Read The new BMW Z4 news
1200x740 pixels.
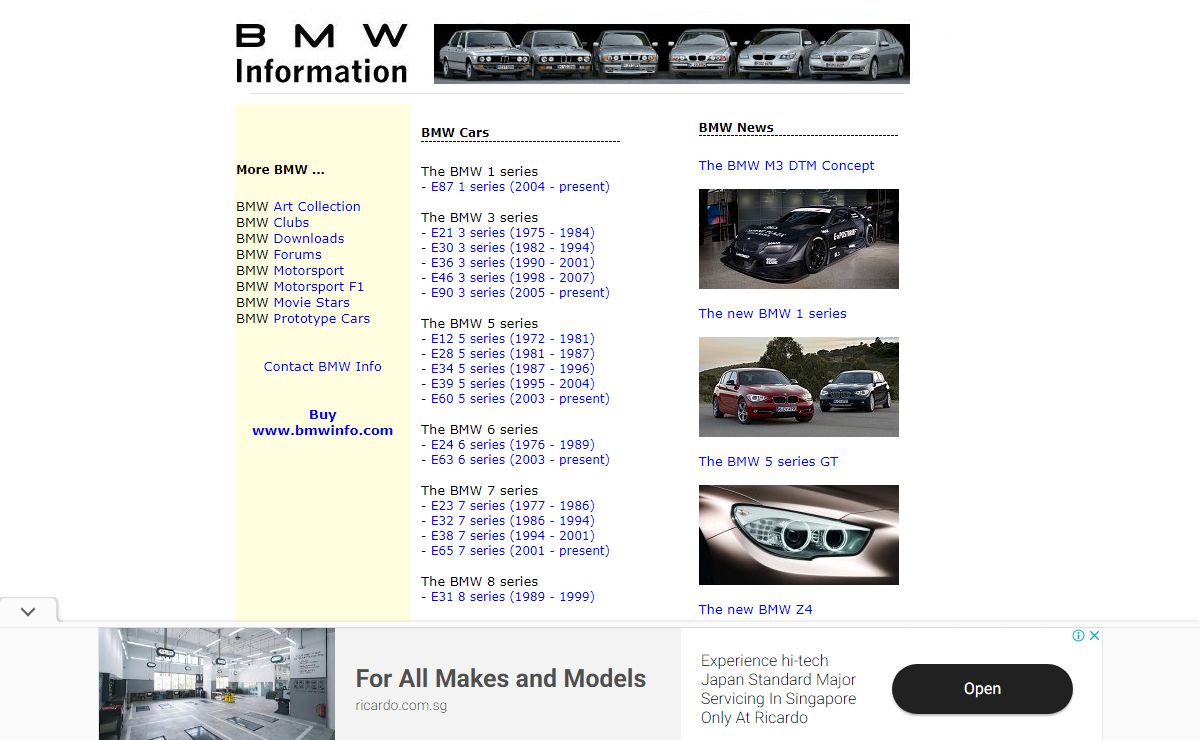click(755, 610)
